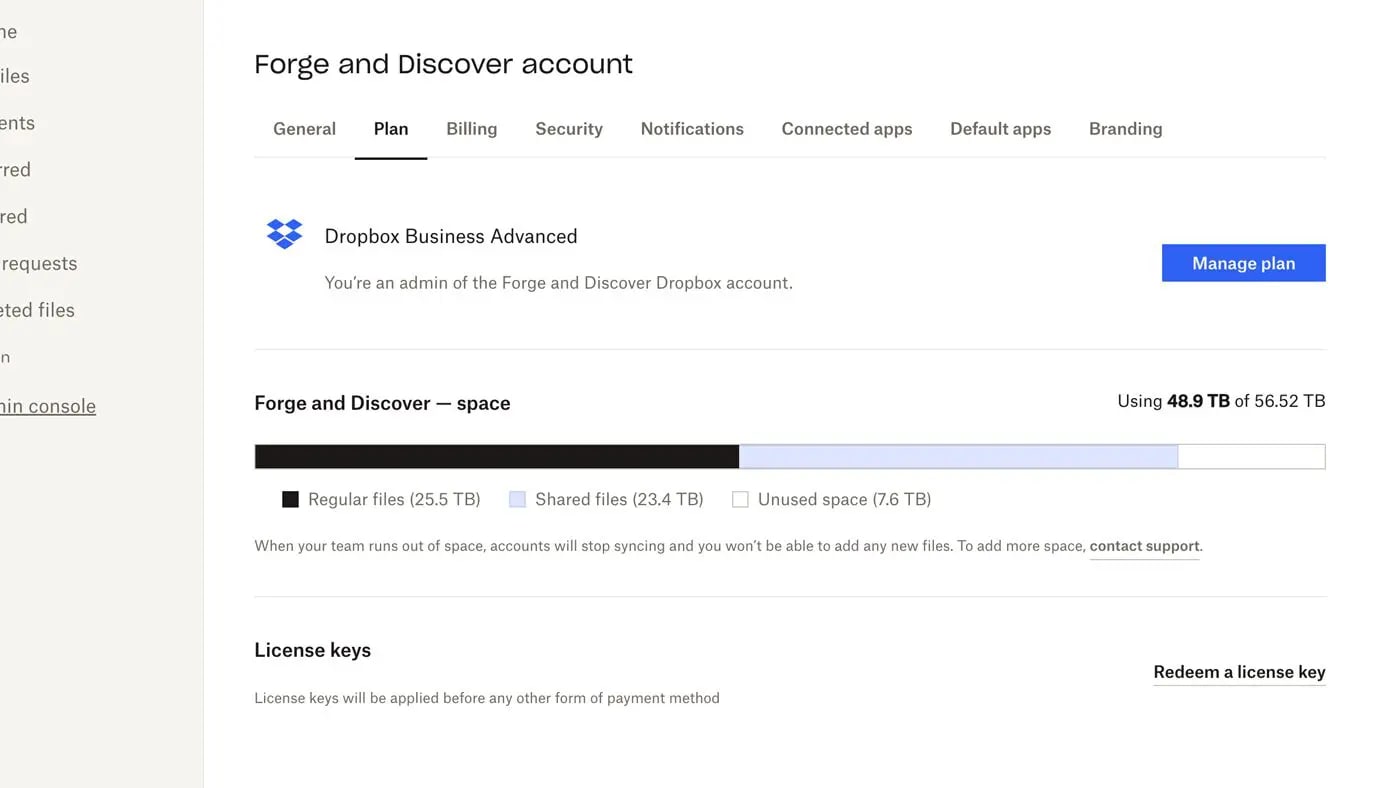Open the contact support link

1144,545
